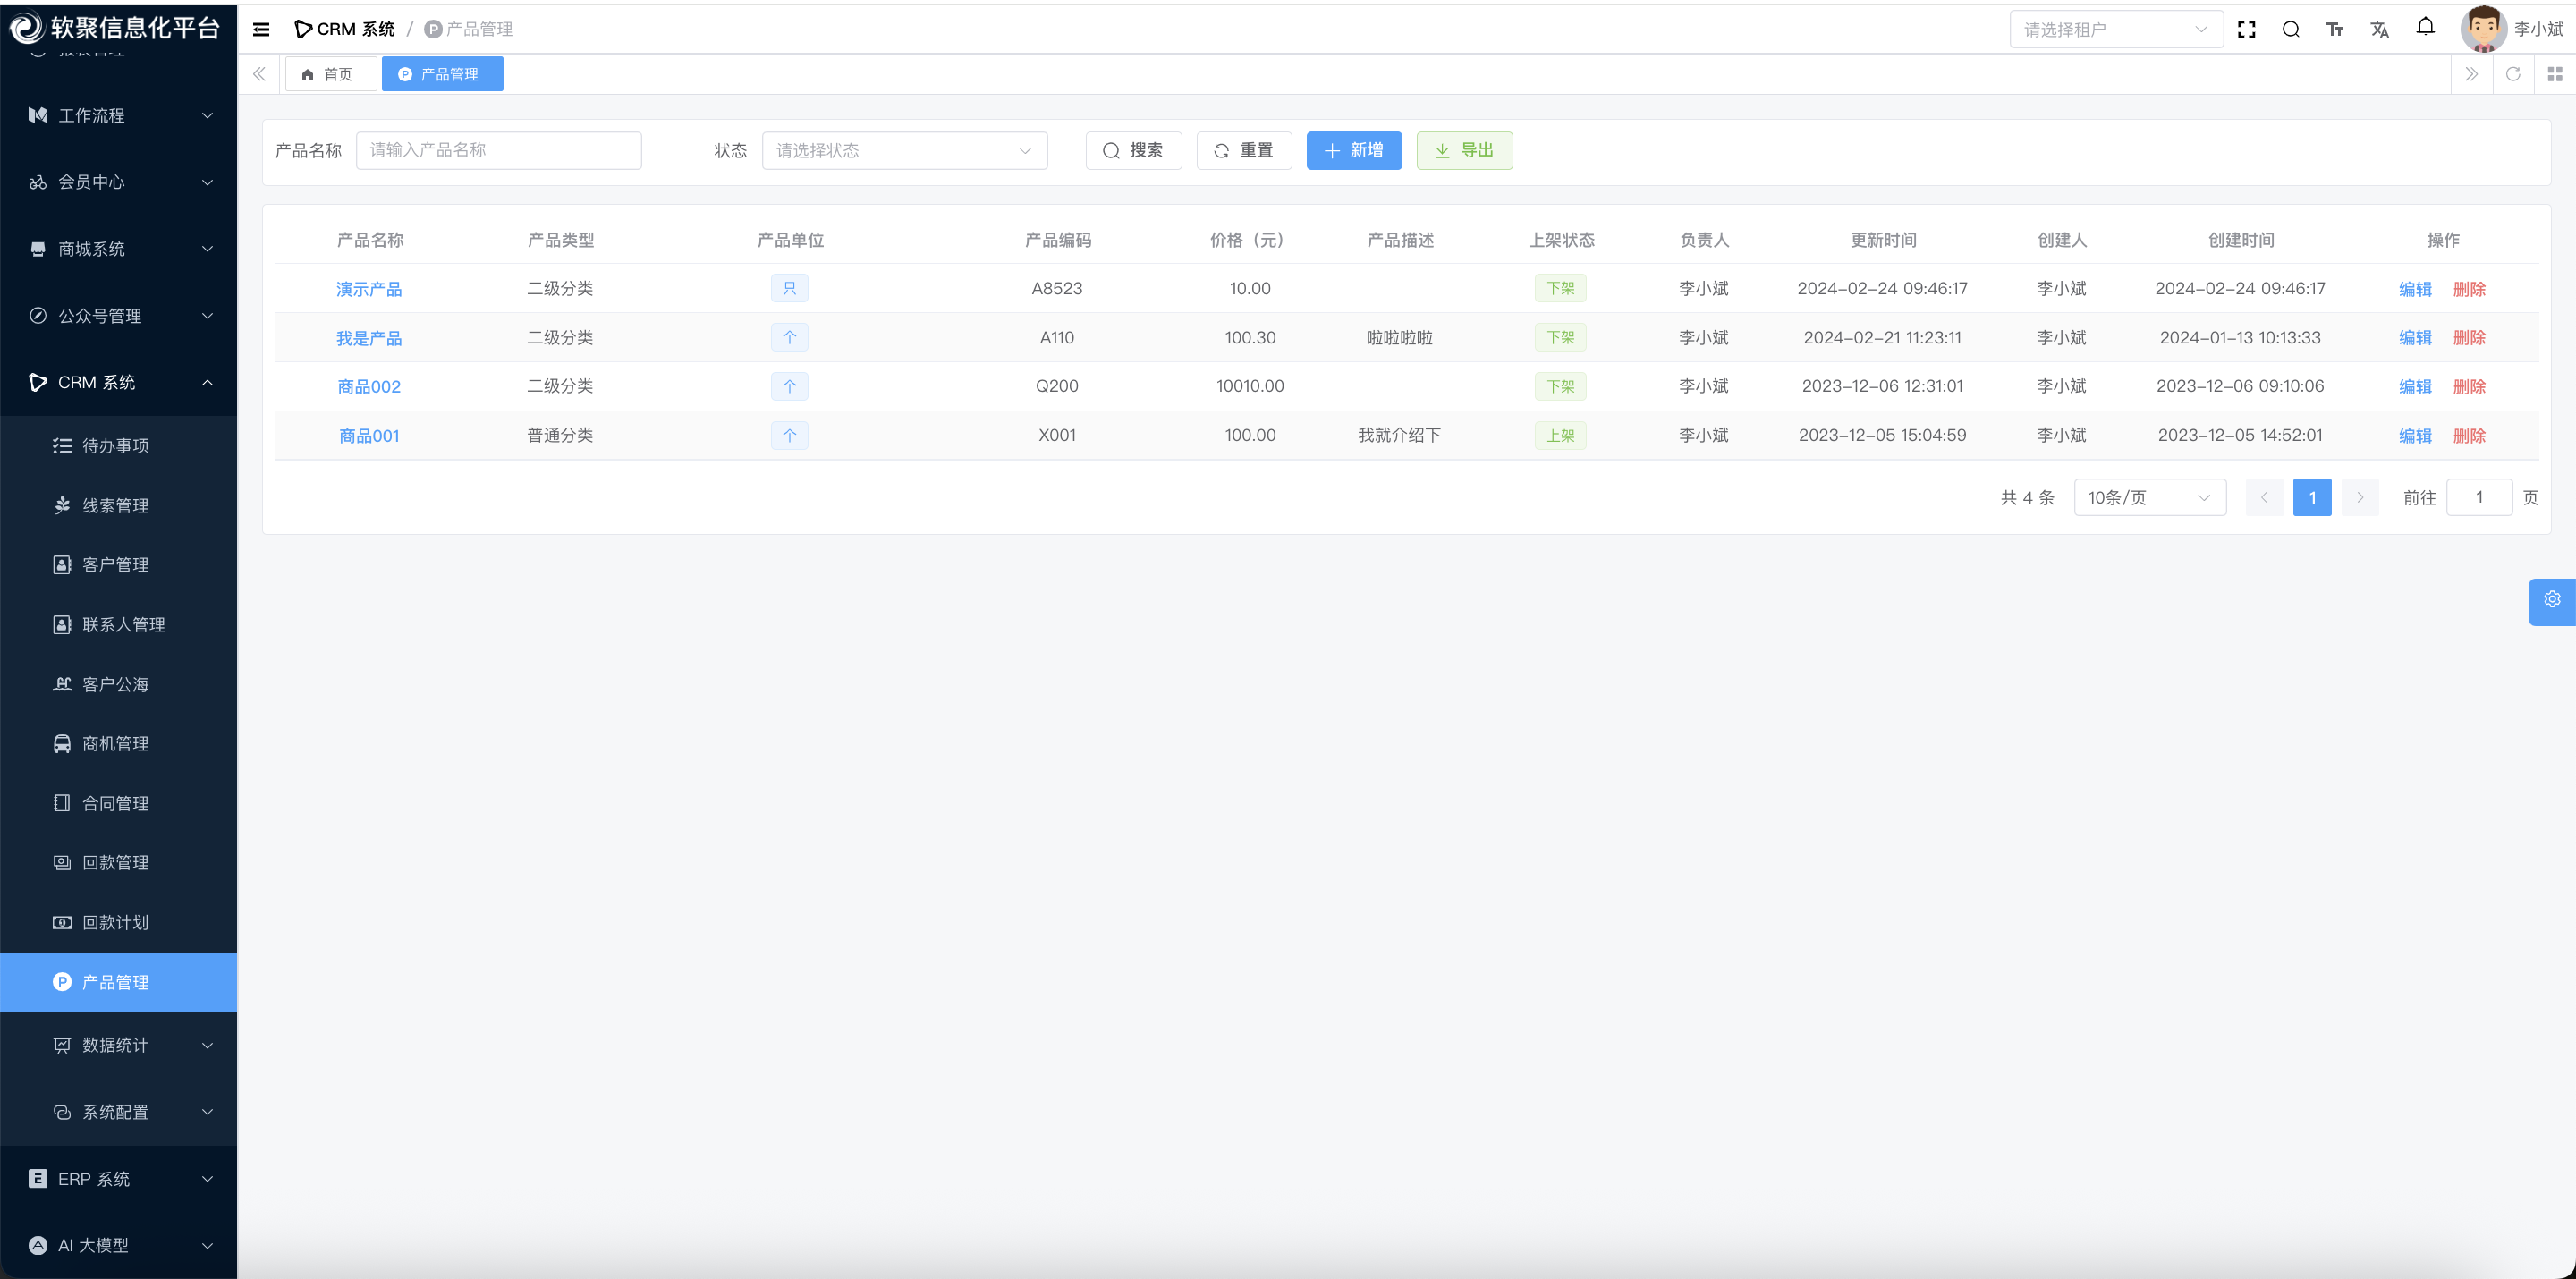Image resolution: width=2576 pixels, height=1279 pixels.
Task: Open the 状态 status dropdown
Action: [904, 151]
